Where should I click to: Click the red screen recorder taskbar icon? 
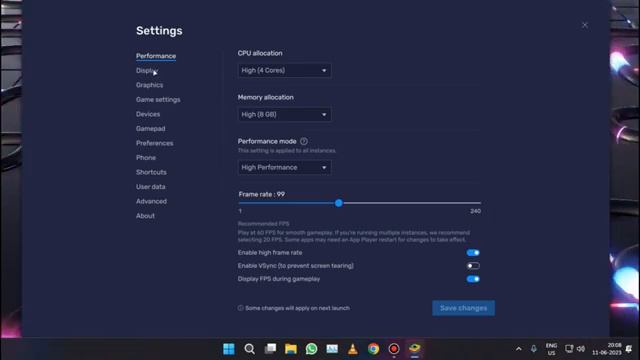pyautogui.click(x=394, y=349)
